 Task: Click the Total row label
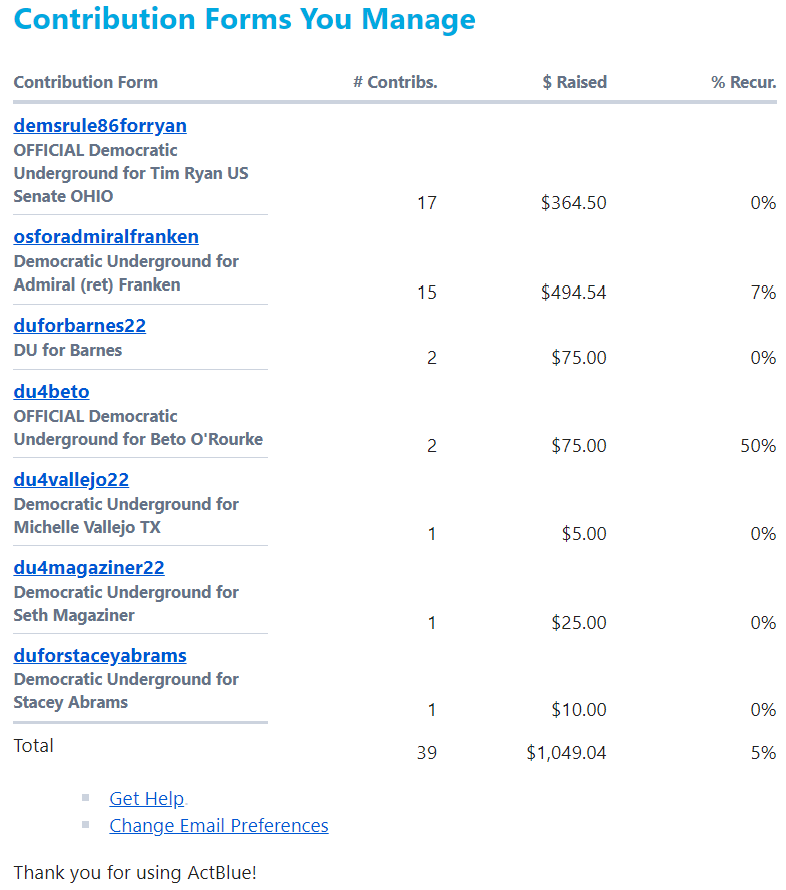(x=33, y=745)
